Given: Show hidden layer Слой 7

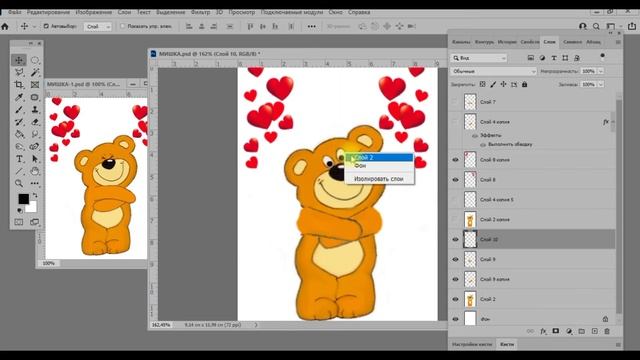Looking at the screenshot, I should 456,102.
